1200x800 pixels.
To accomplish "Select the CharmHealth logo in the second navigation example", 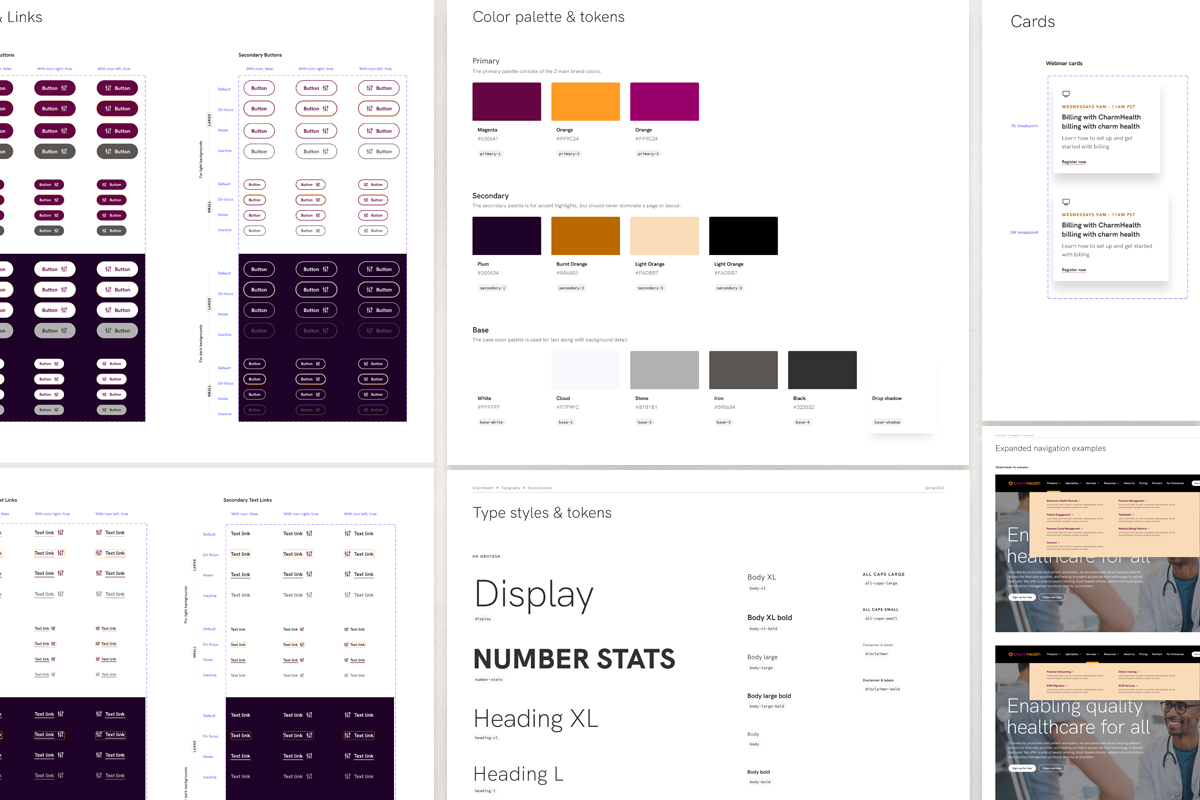I will tap(1025, 654).
